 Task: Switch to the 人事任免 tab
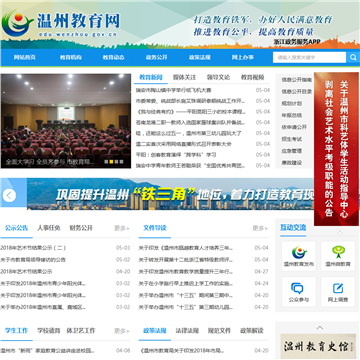tap(49, 228)
